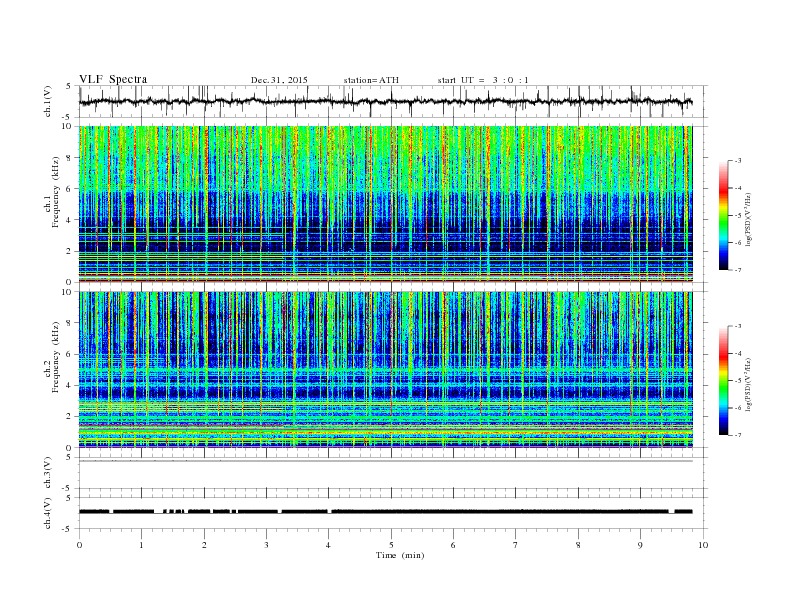Screen dimensions: 792x612
Task: Select the "start UT = 3 :0 :1" text
Action: (483, 80)
